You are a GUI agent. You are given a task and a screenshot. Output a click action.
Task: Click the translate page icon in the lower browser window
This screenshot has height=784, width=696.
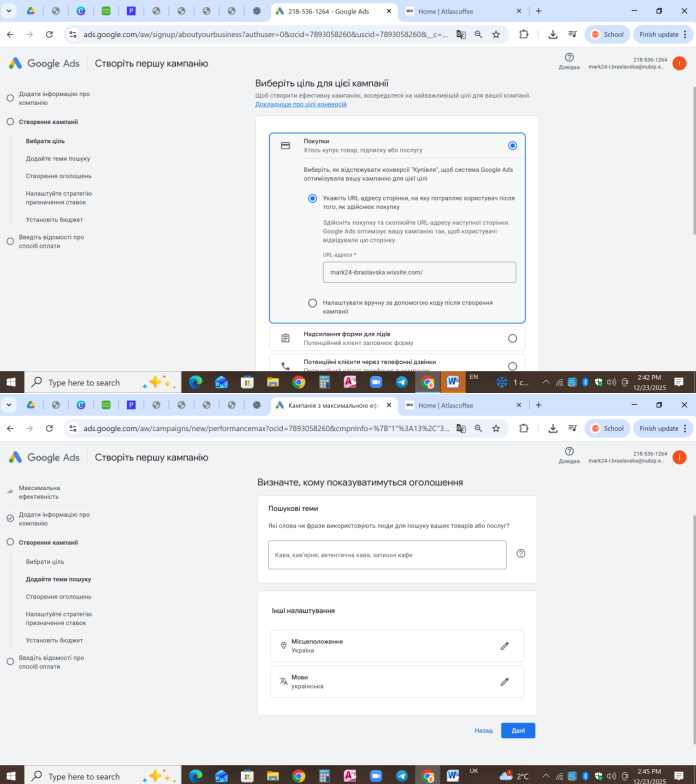pyautogui.click(x=460, y=428)
